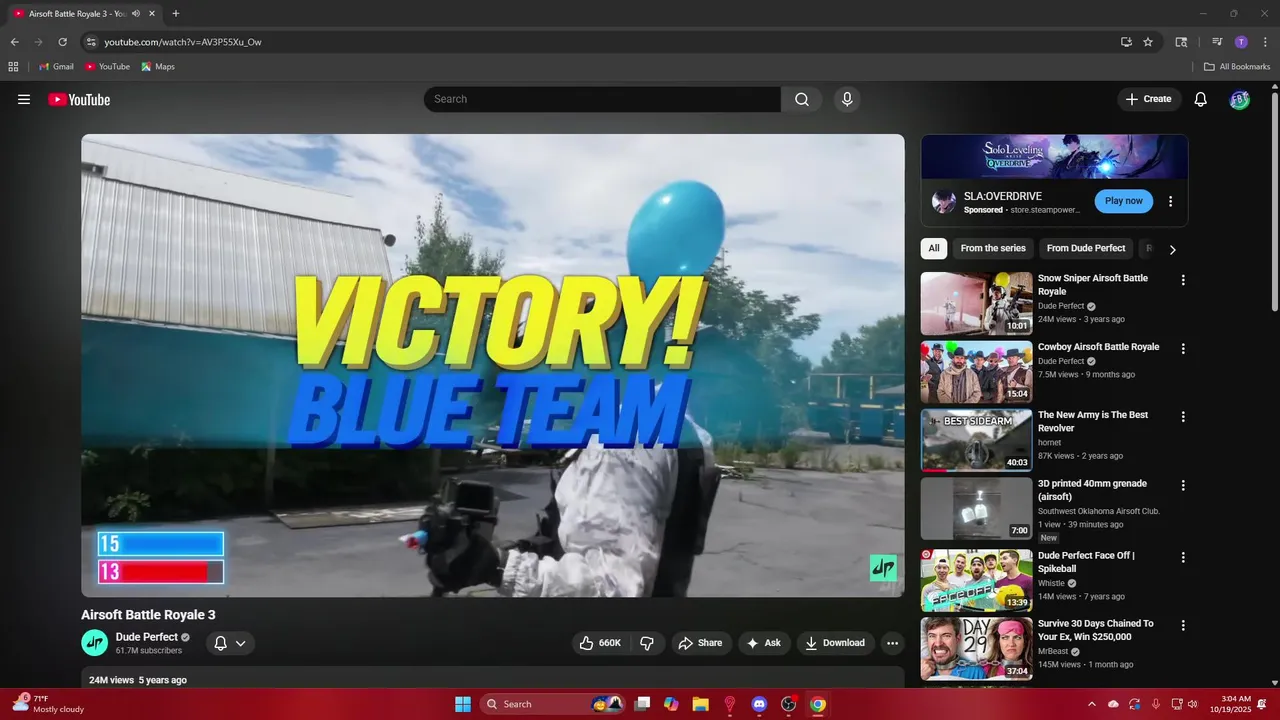
Task: Select the From Dude Perfect chip
Action: tap(1086, 249)
